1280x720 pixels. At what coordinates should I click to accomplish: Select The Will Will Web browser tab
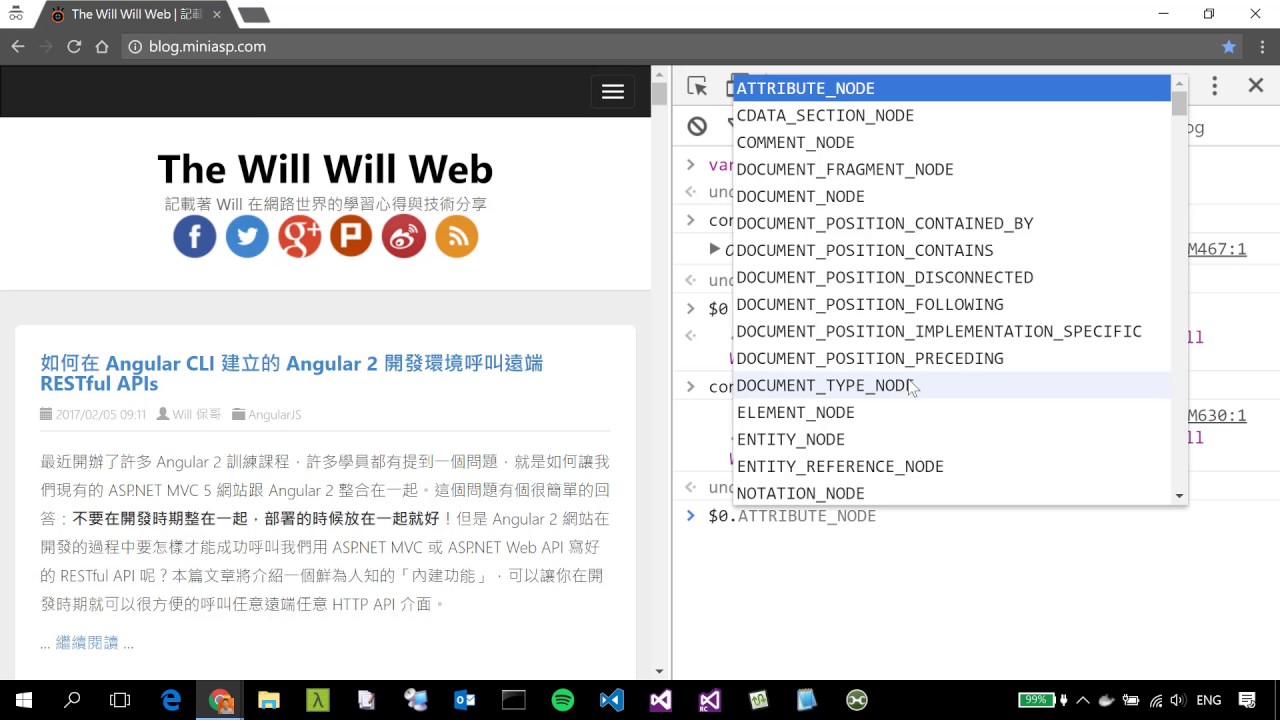(x=136, y=15)
